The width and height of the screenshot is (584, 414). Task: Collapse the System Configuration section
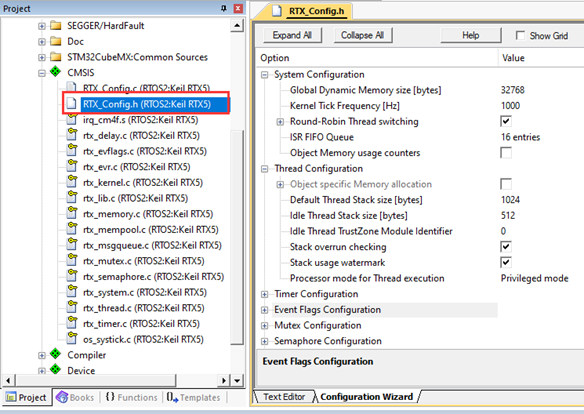point(264,75)
